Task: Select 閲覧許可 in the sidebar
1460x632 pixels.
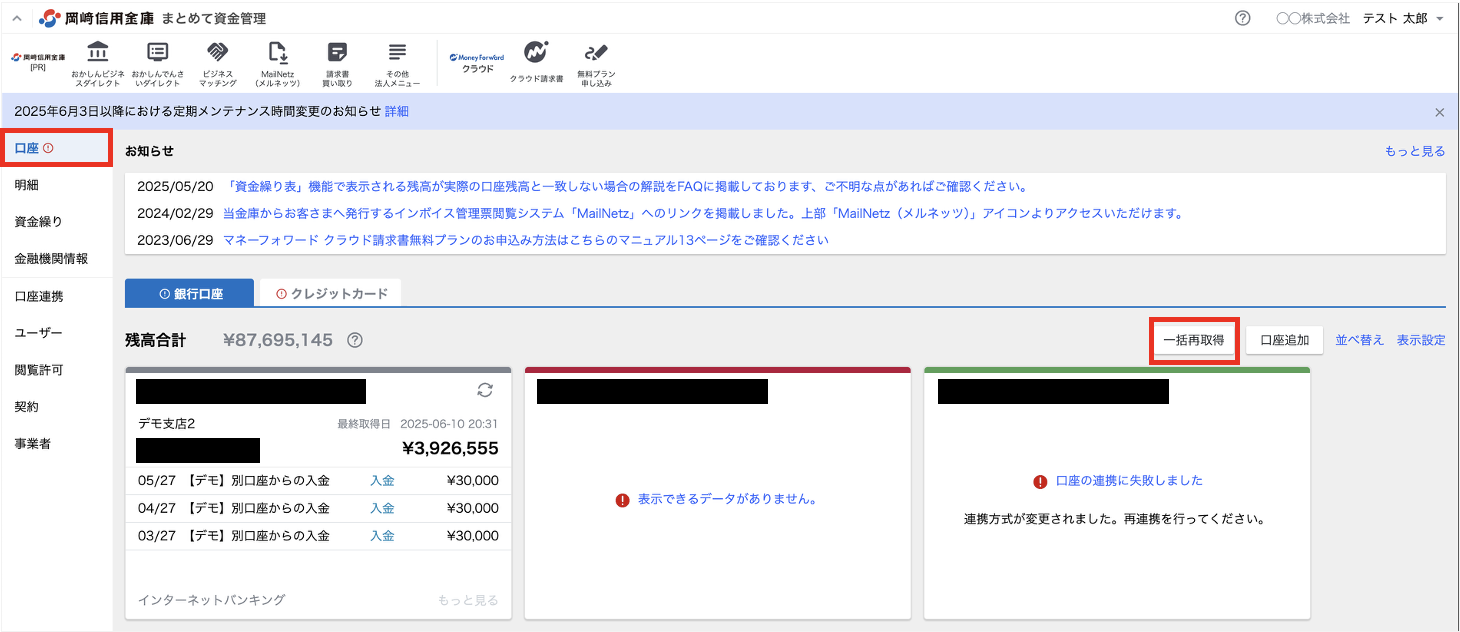Action: 56,370
